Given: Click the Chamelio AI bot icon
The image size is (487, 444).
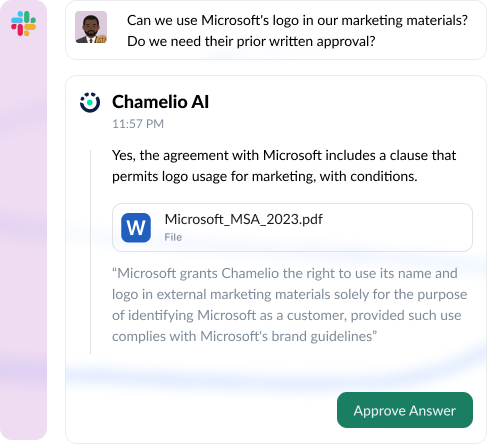Looking at the screenshot, I should click(x=90, y=102).
